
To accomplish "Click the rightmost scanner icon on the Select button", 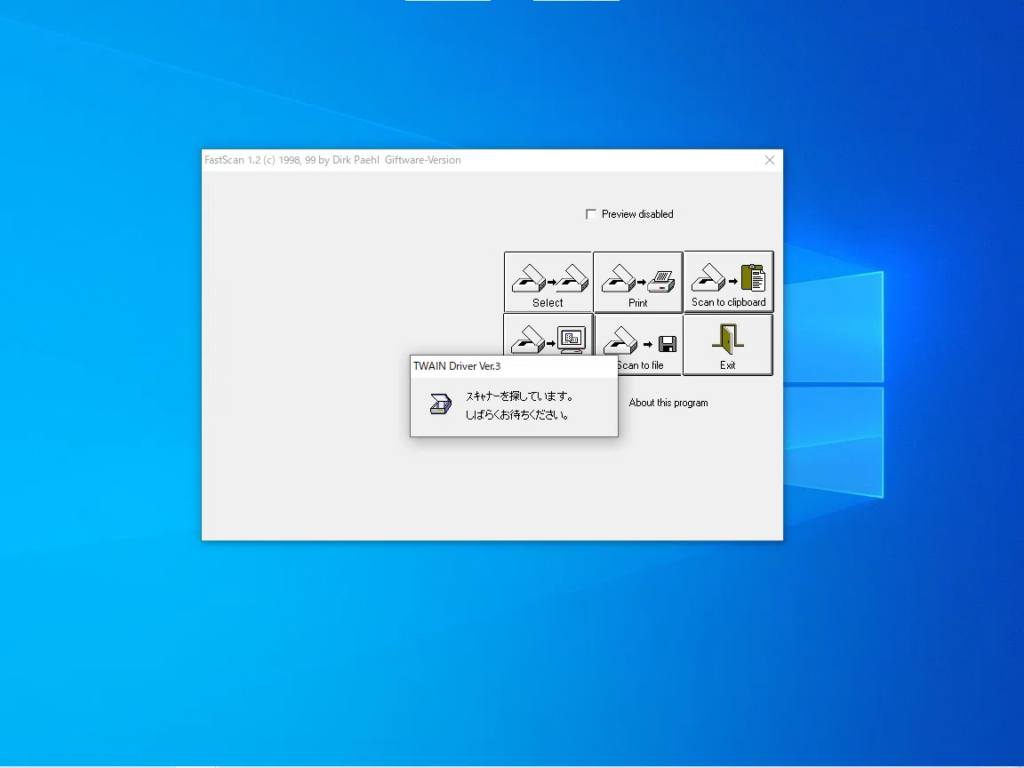I will pyautogui.click(x=573, y=278).
